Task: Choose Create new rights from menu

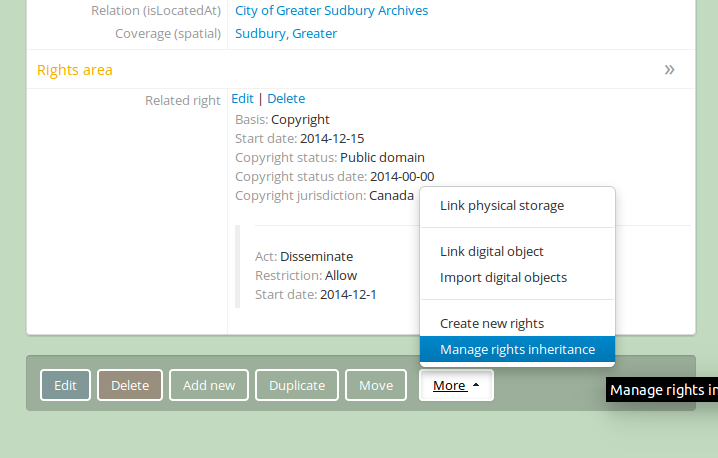Action: [x=492, y=324]
